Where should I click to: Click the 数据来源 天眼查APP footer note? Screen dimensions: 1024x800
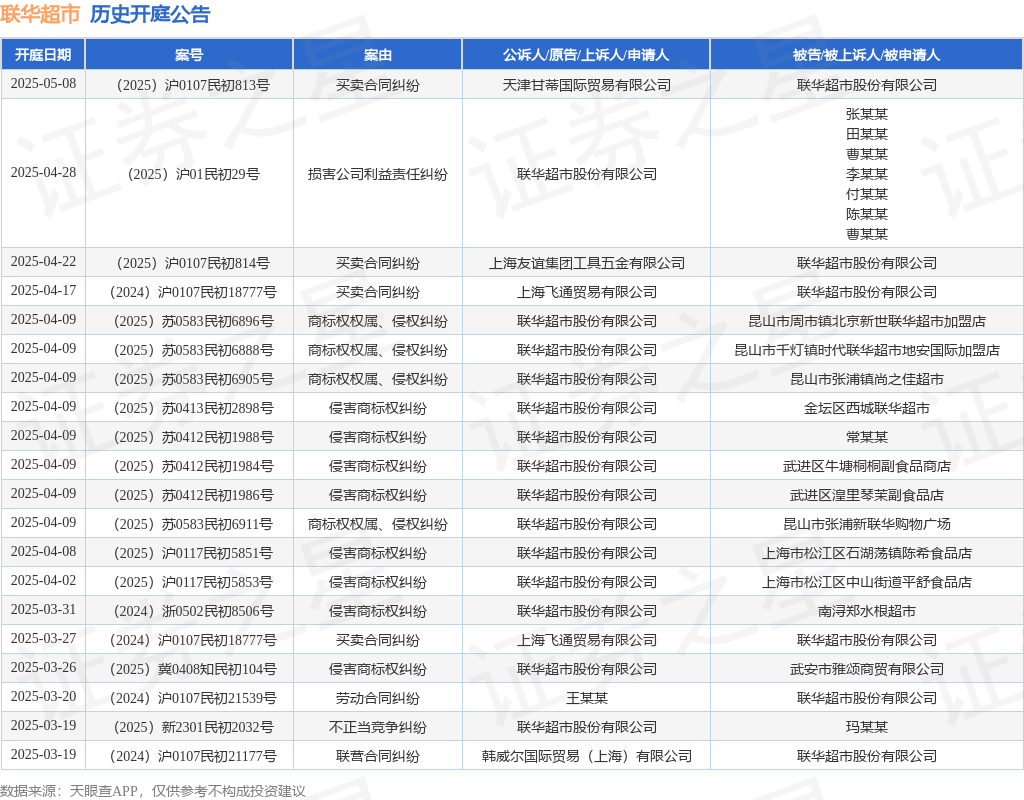(x=152, y=791)
